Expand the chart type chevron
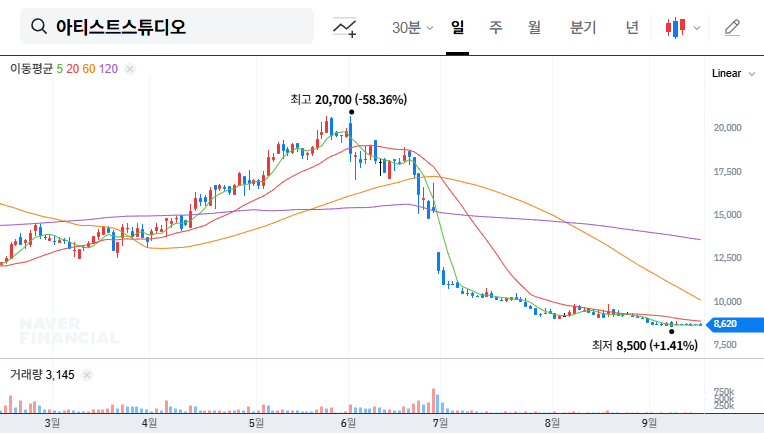The width and height of the screenshot is (764, 433). click(697, 28)
